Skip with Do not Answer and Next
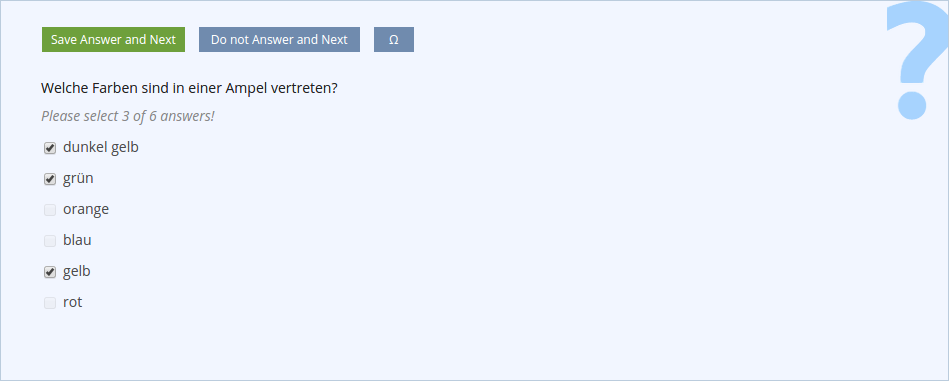The width and height of the screenshot is (949, 381). click(279, 39)
